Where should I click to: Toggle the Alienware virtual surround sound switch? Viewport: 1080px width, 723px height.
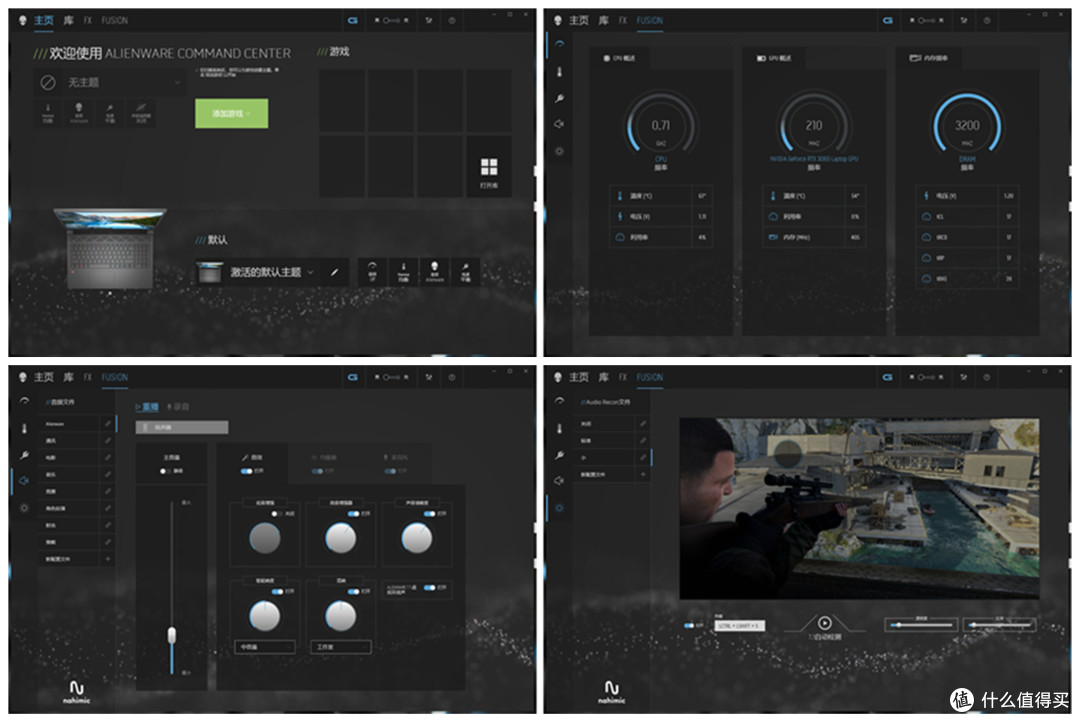pos(430,587)
